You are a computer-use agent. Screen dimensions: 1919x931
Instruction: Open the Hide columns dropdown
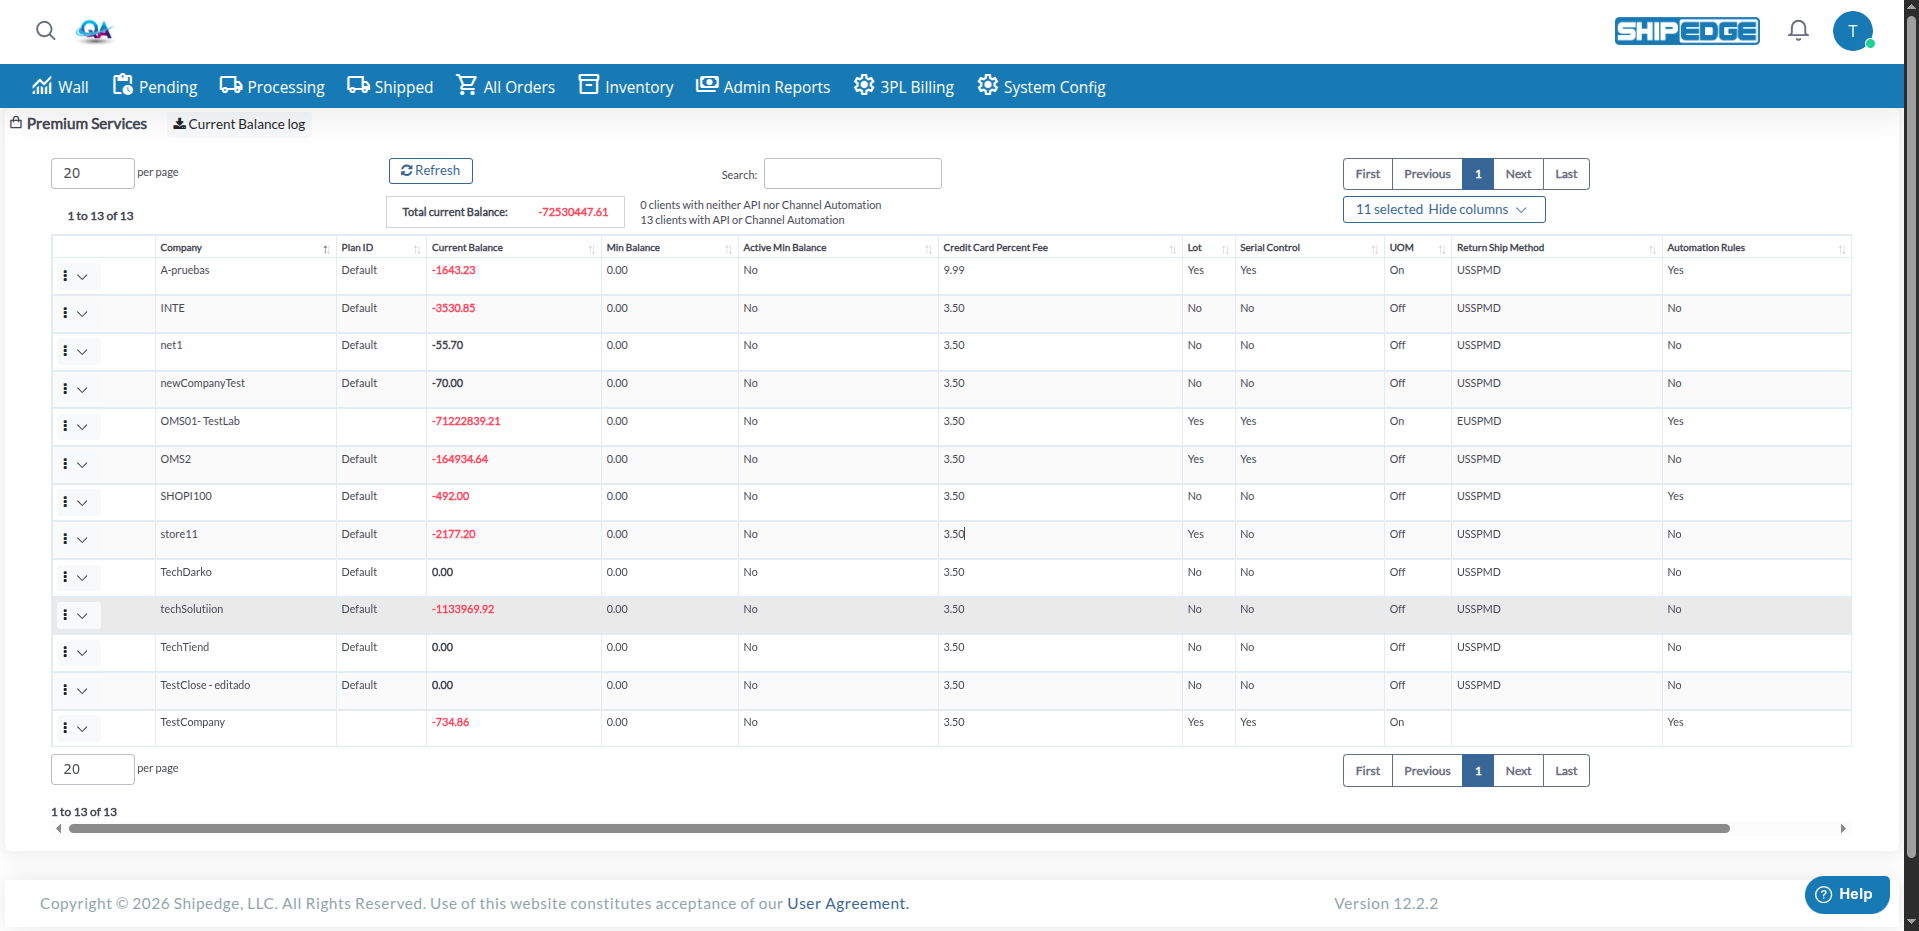1443,210
